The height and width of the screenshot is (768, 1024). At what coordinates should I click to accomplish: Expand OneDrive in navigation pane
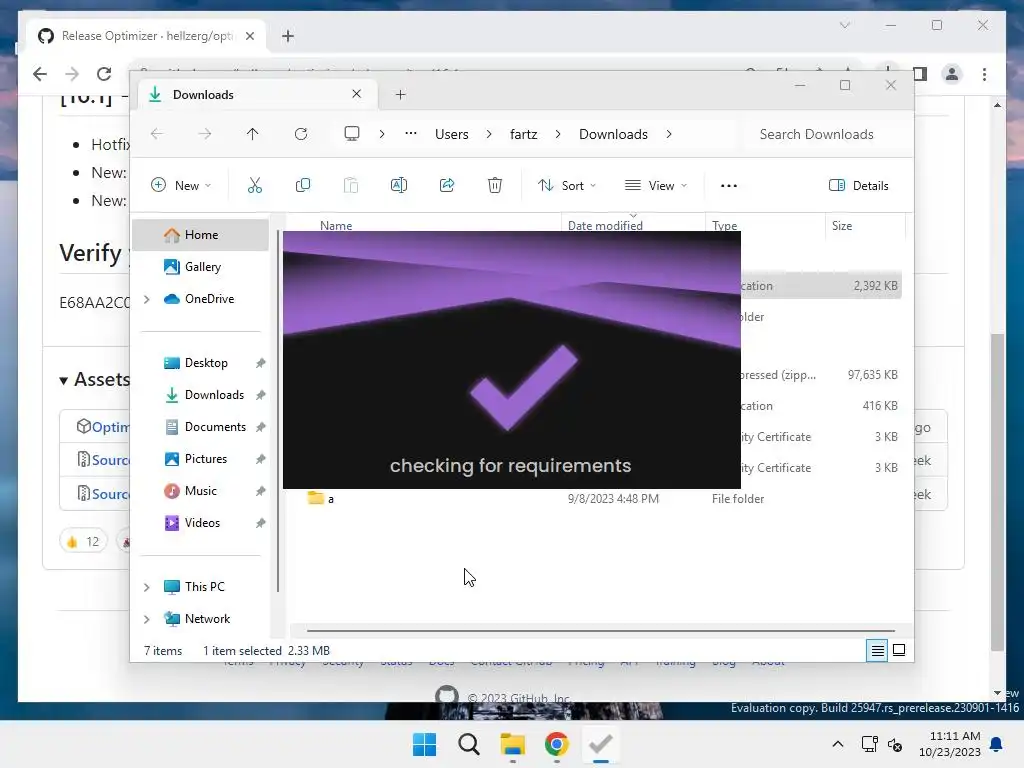coord(147,299)
